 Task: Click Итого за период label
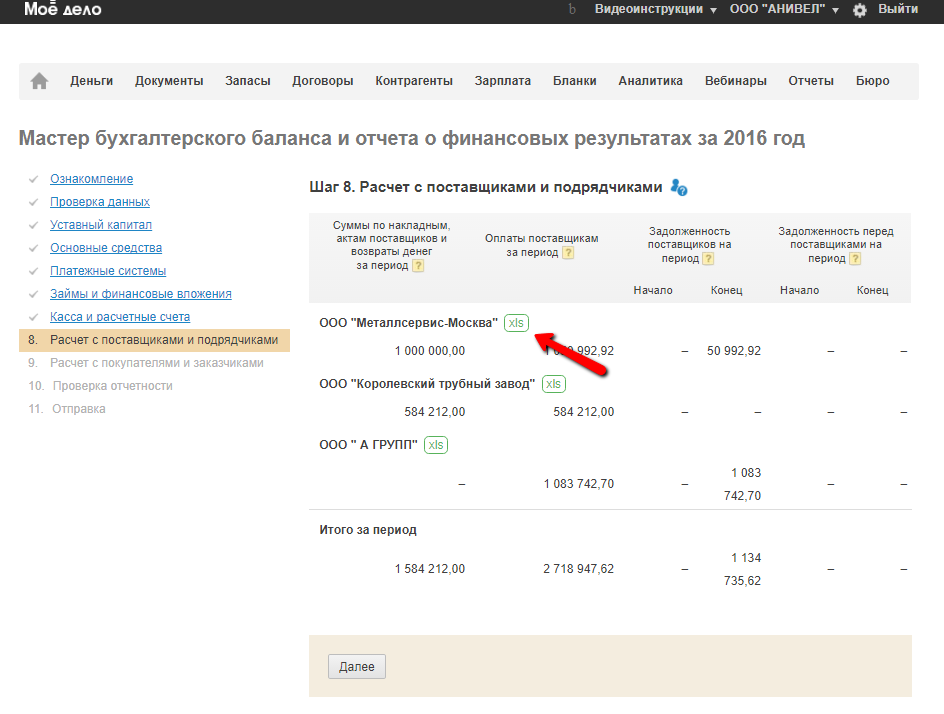tap(368, 530)
